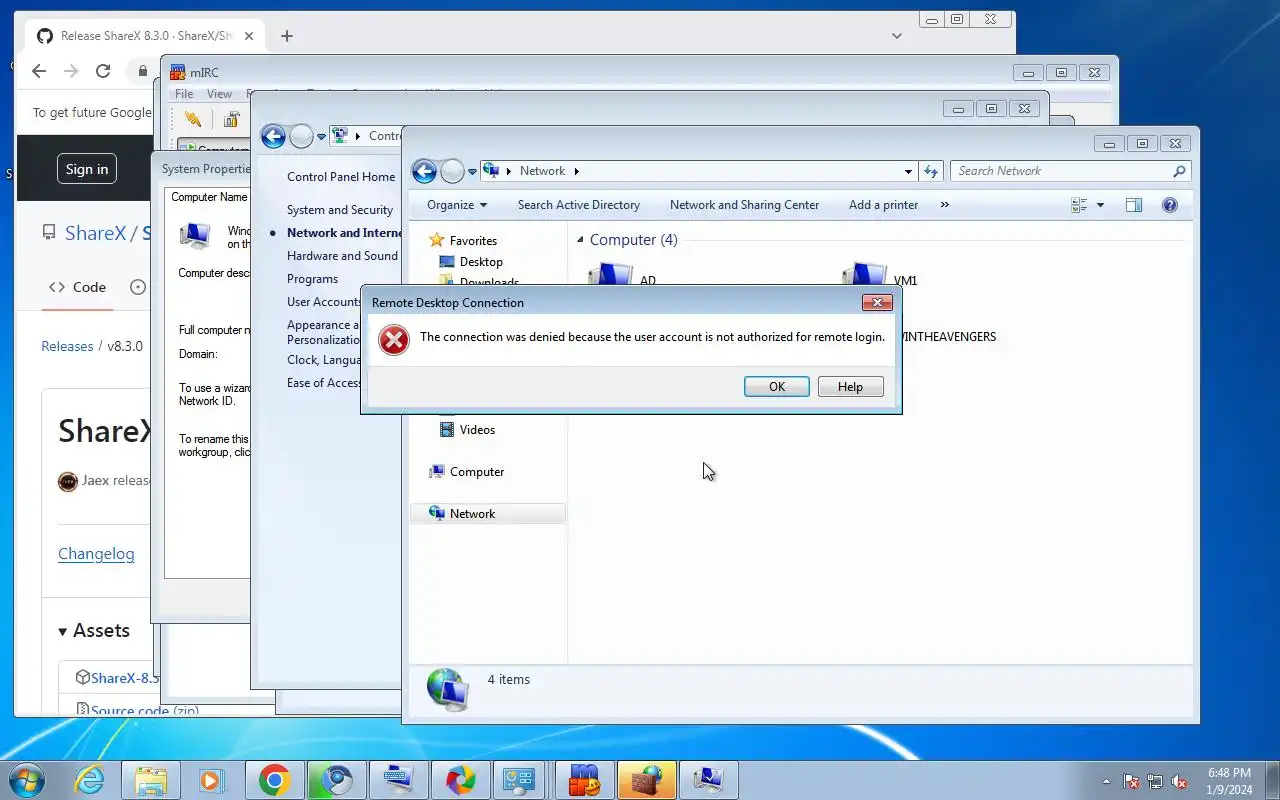Collapse the Computer (4) group
This screenshot has width=1280, height=800.
pyautogui.click(x=580, y=240)
